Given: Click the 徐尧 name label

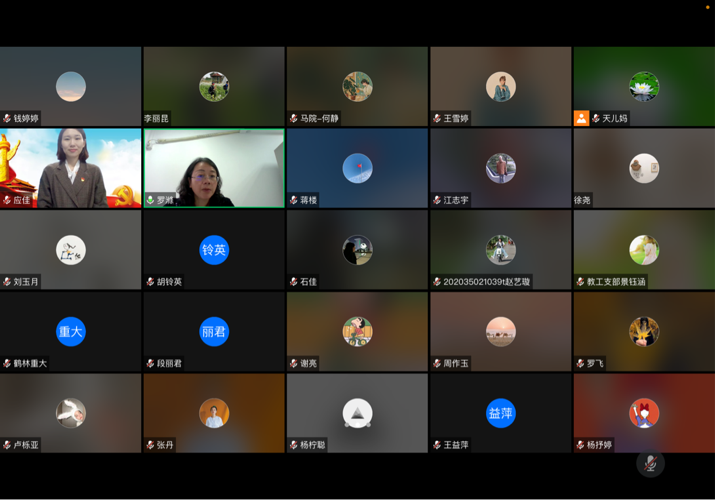Looking at the screenshot, I should (x=582, y=200).
